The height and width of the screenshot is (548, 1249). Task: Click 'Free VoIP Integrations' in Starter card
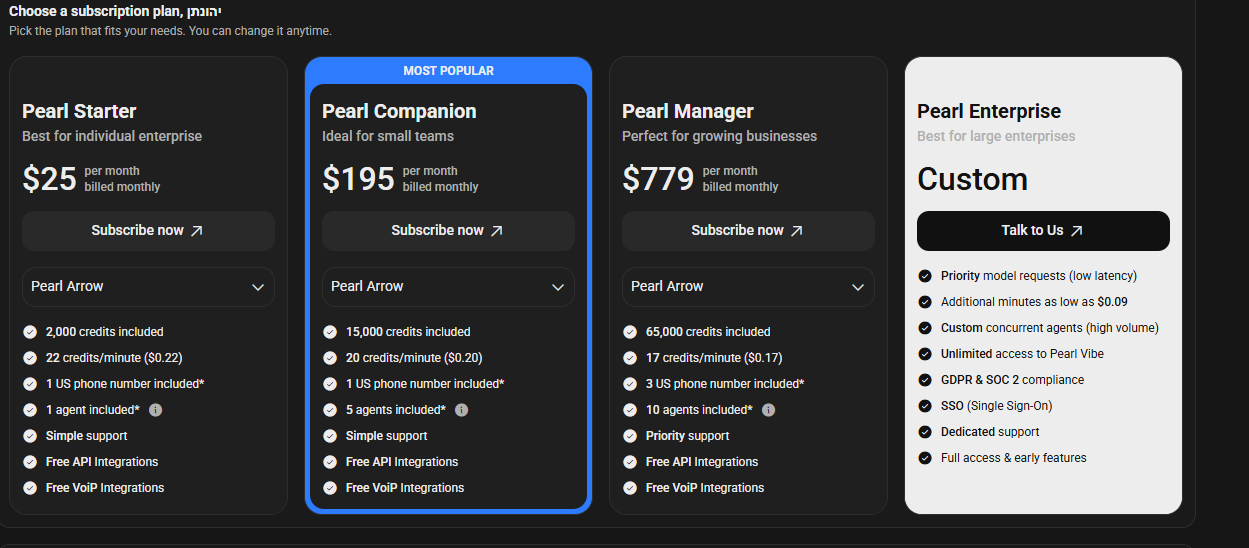105,488
